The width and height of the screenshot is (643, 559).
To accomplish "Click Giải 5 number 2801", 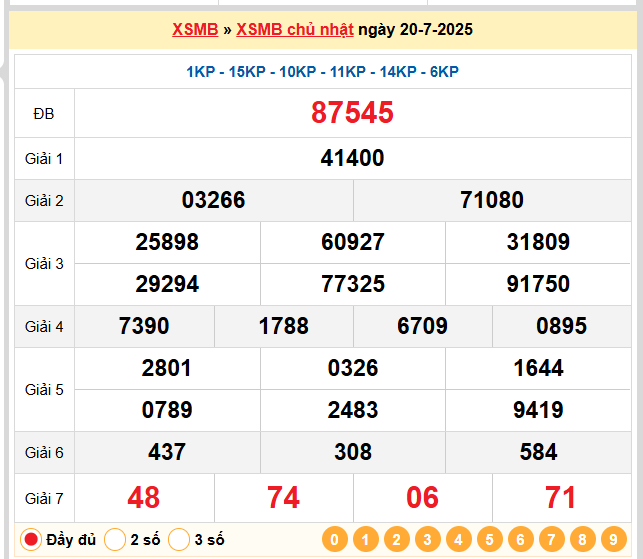I will point(167,368).
